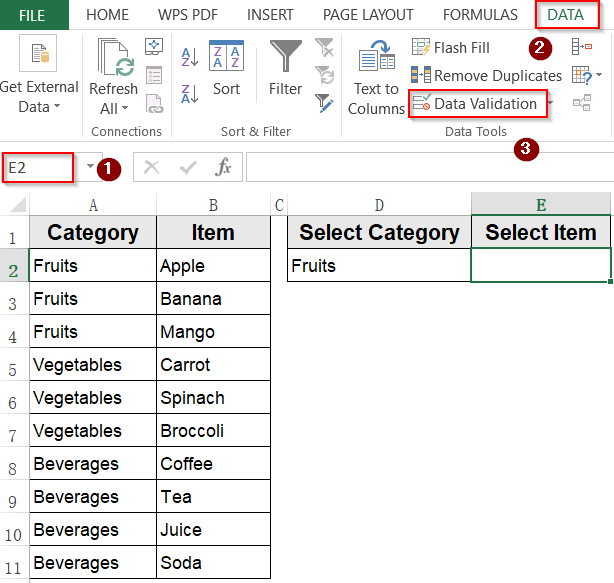Click the Insert Function fx icon
Screen dimensions: 614x583
pyautogui.click(x=224, y=168)
